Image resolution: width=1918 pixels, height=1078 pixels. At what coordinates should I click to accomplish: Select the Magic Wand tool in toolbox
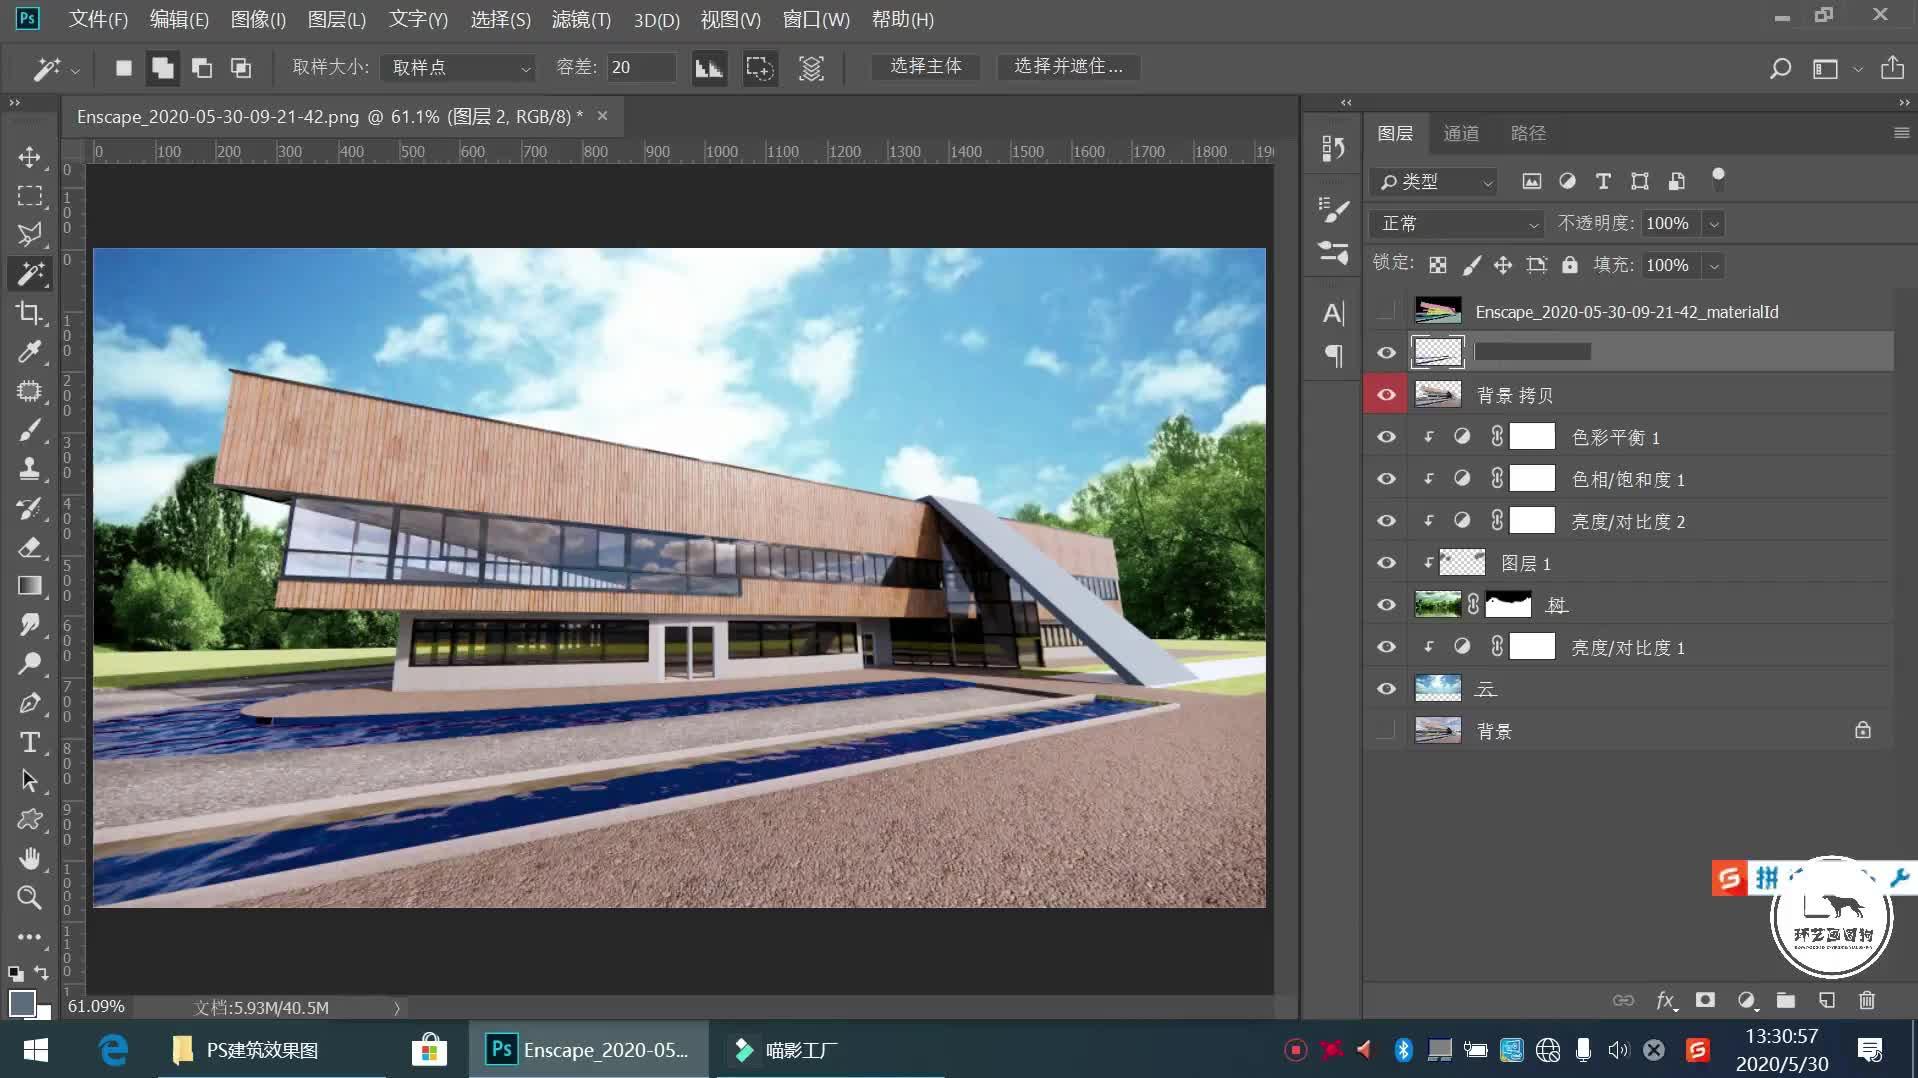pyautogui.click(x=29, y=273)
